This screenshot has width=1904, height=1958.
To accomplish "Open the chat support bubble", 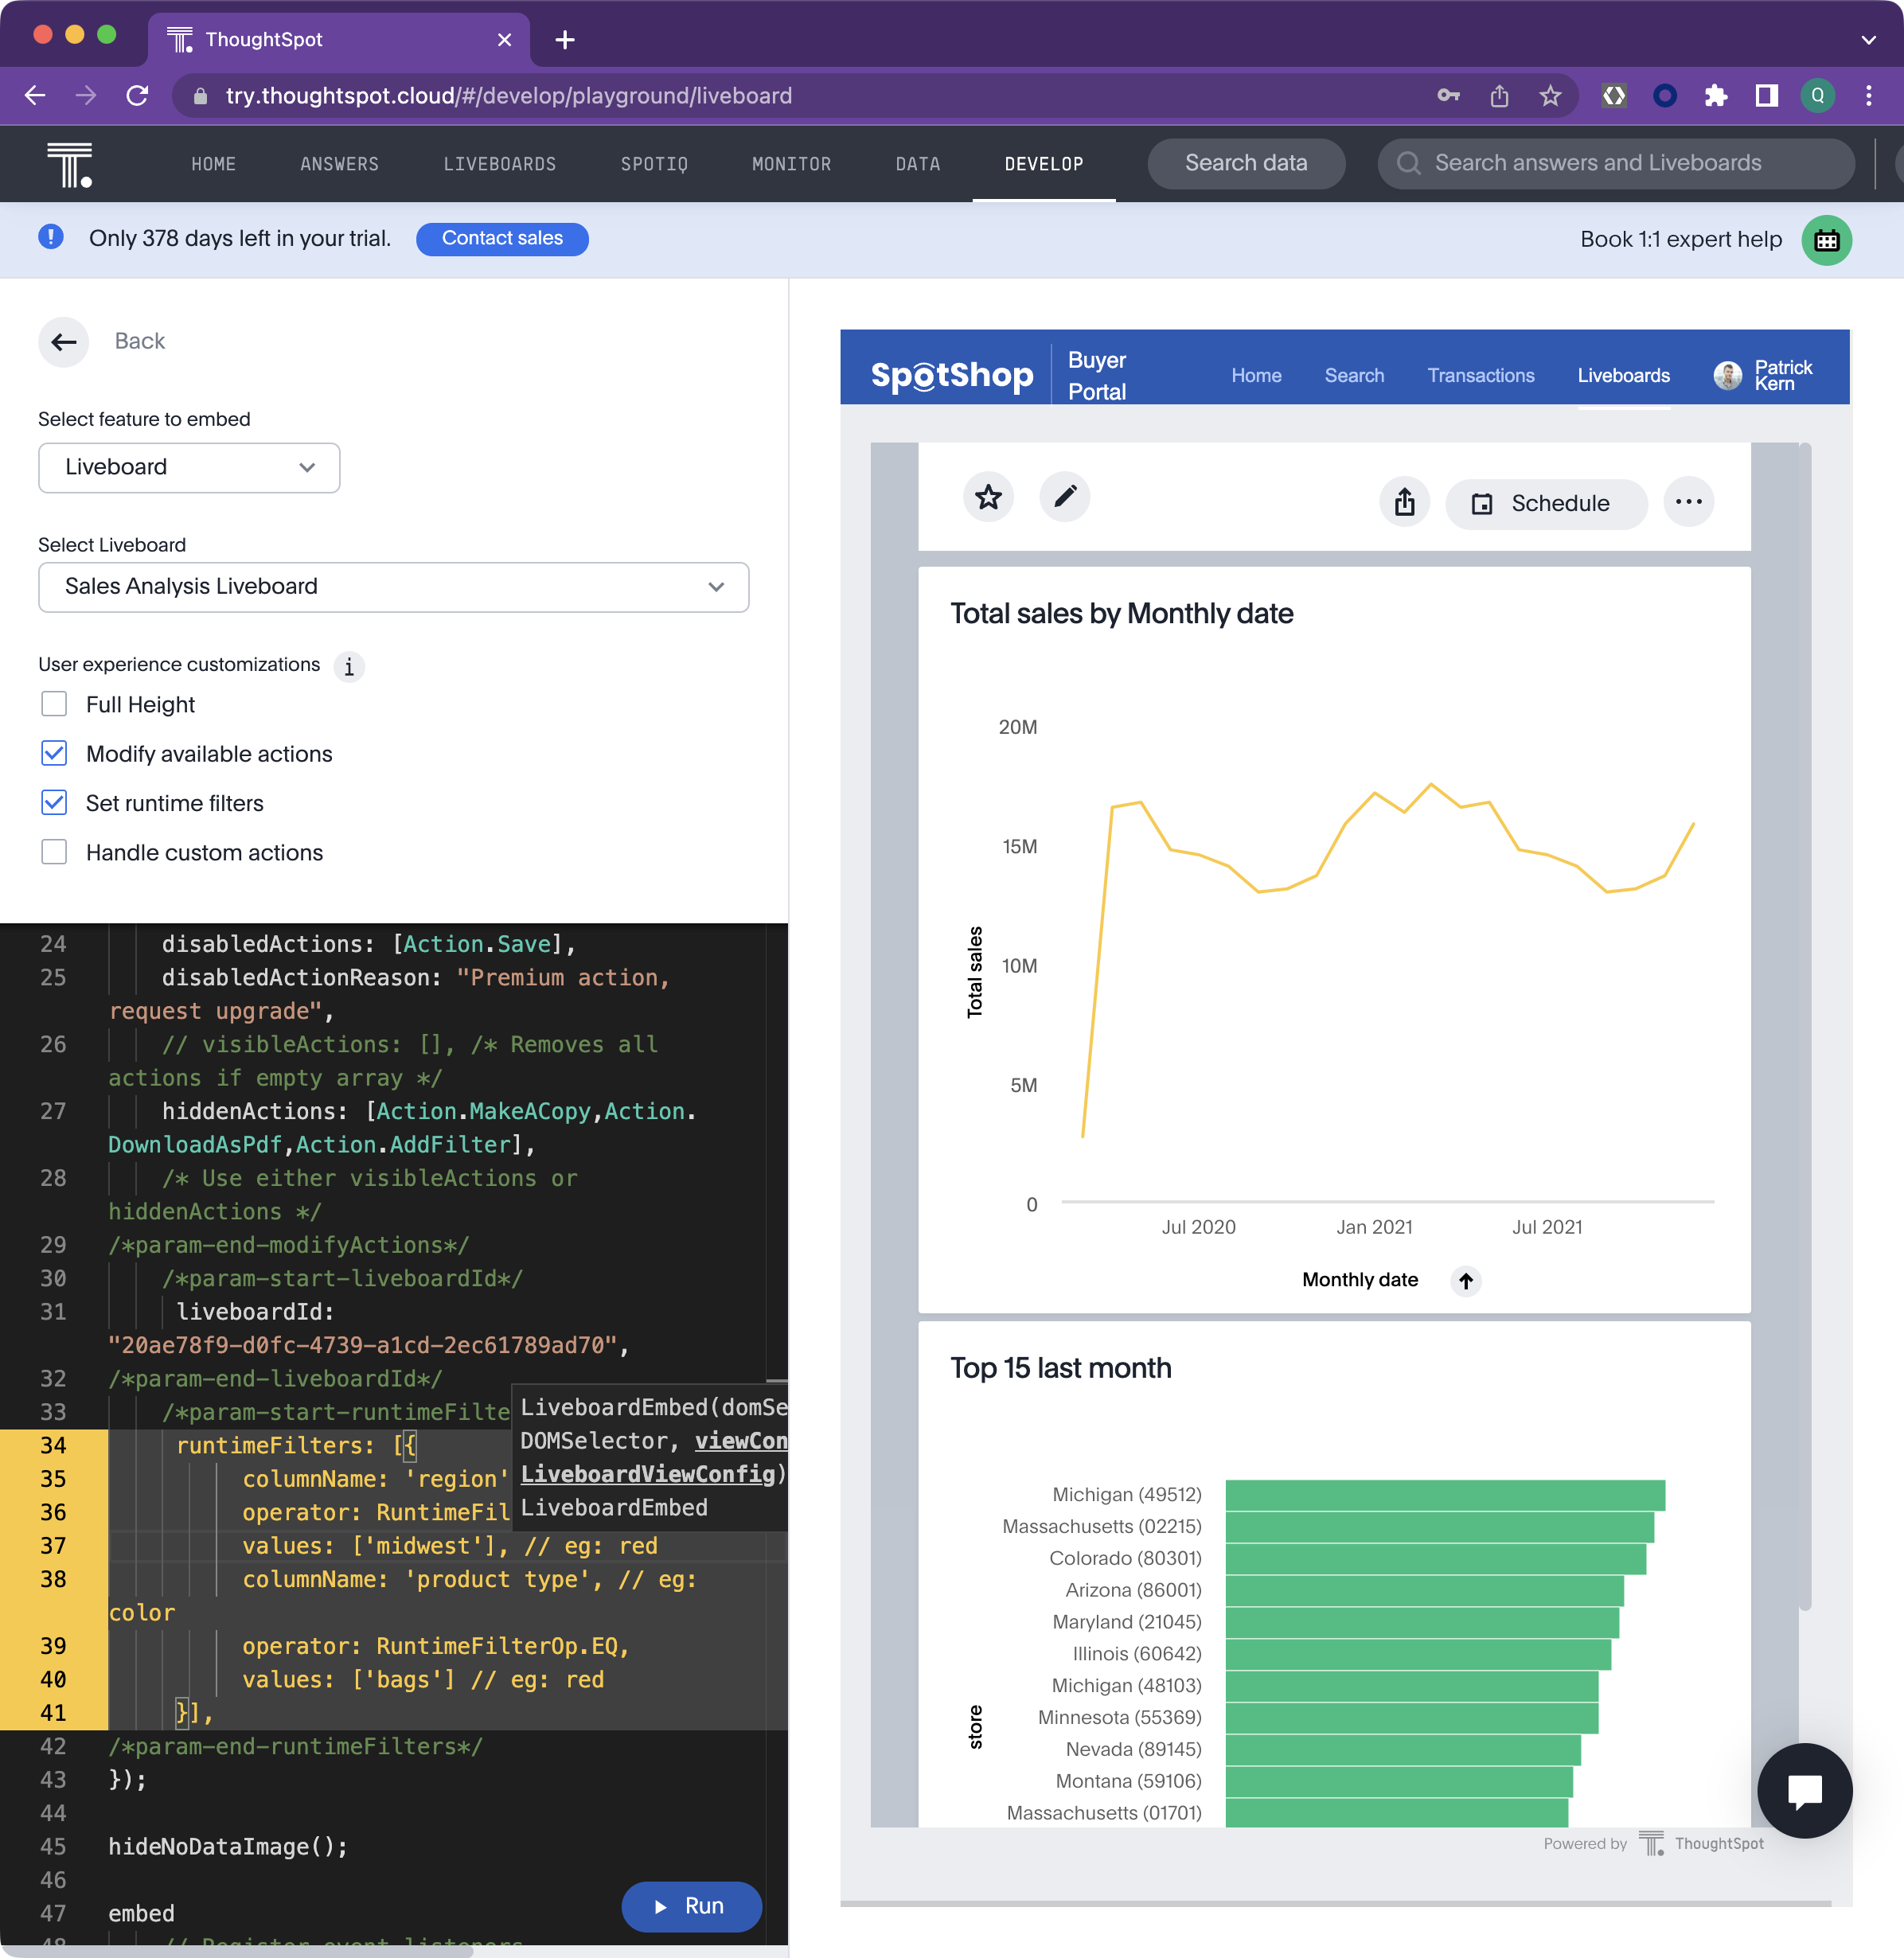I will pos(1805,1790).
